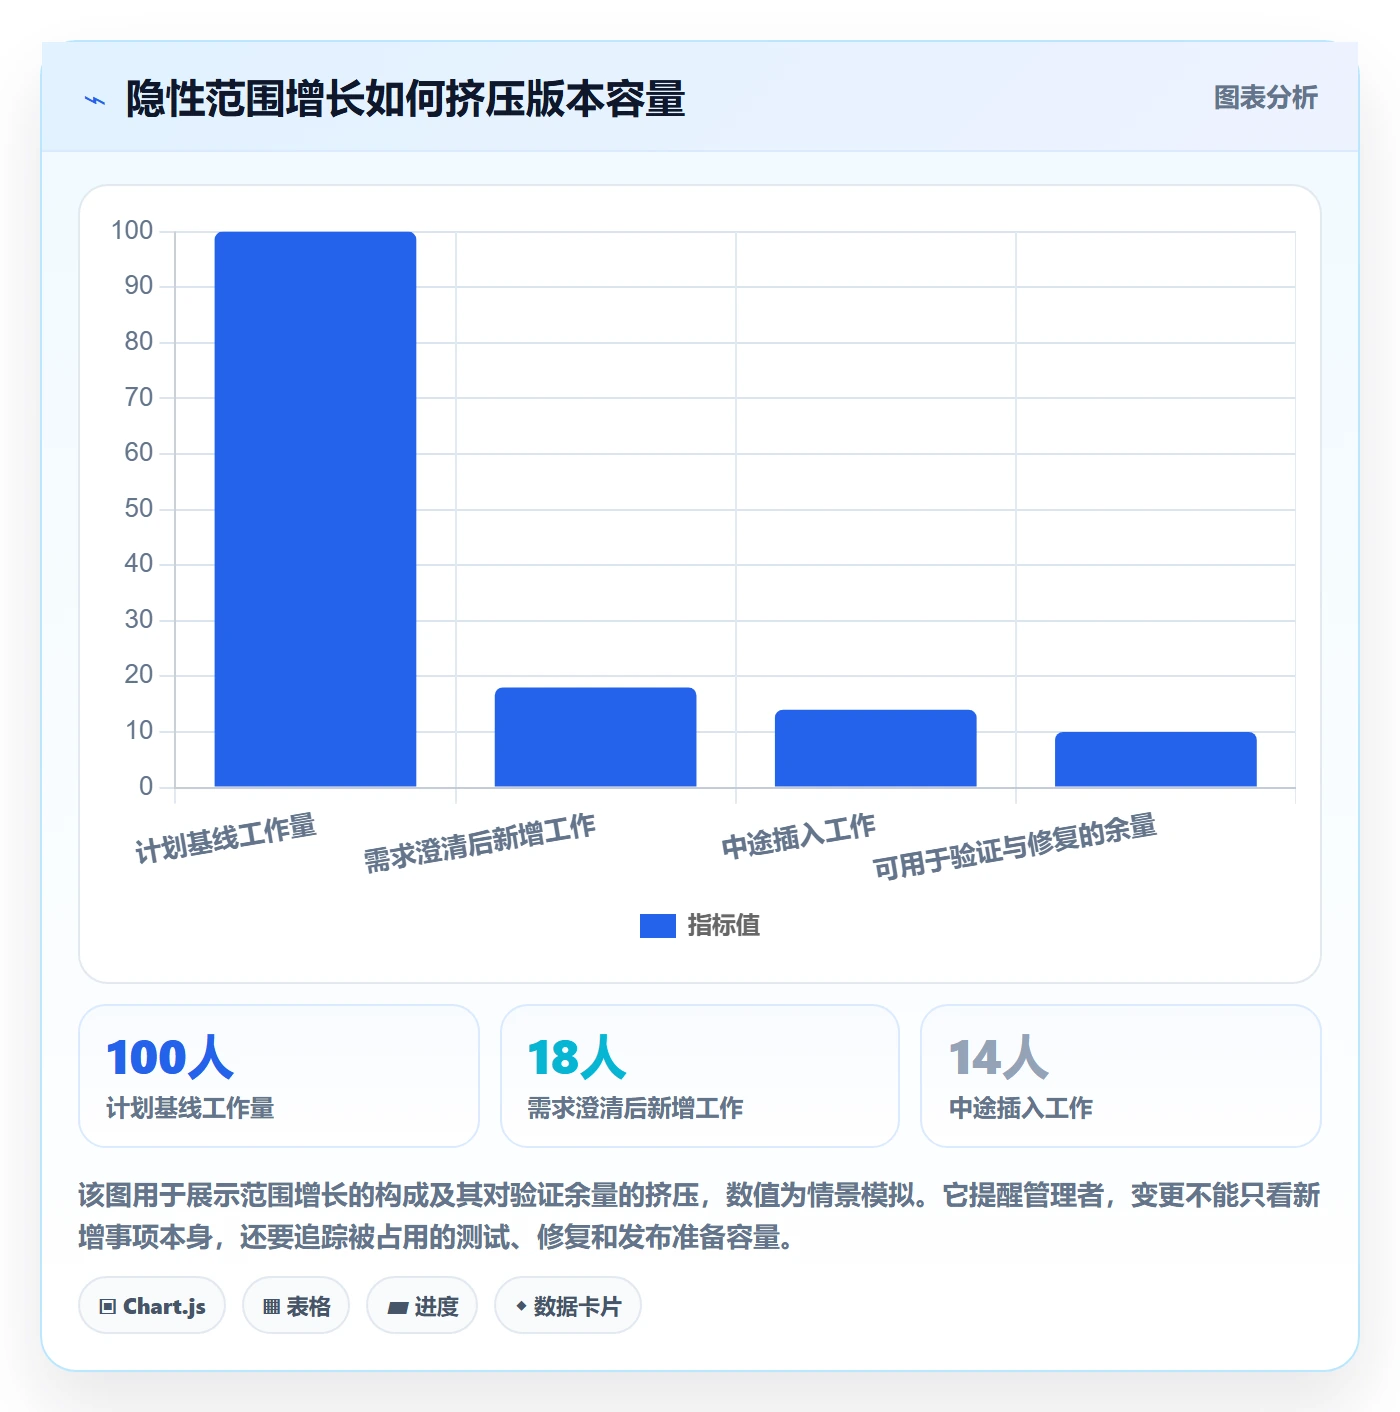This screenshot has height=1412, width=1400.
Task: Click the 14人 data card
Action: tap(1121, 1076)
